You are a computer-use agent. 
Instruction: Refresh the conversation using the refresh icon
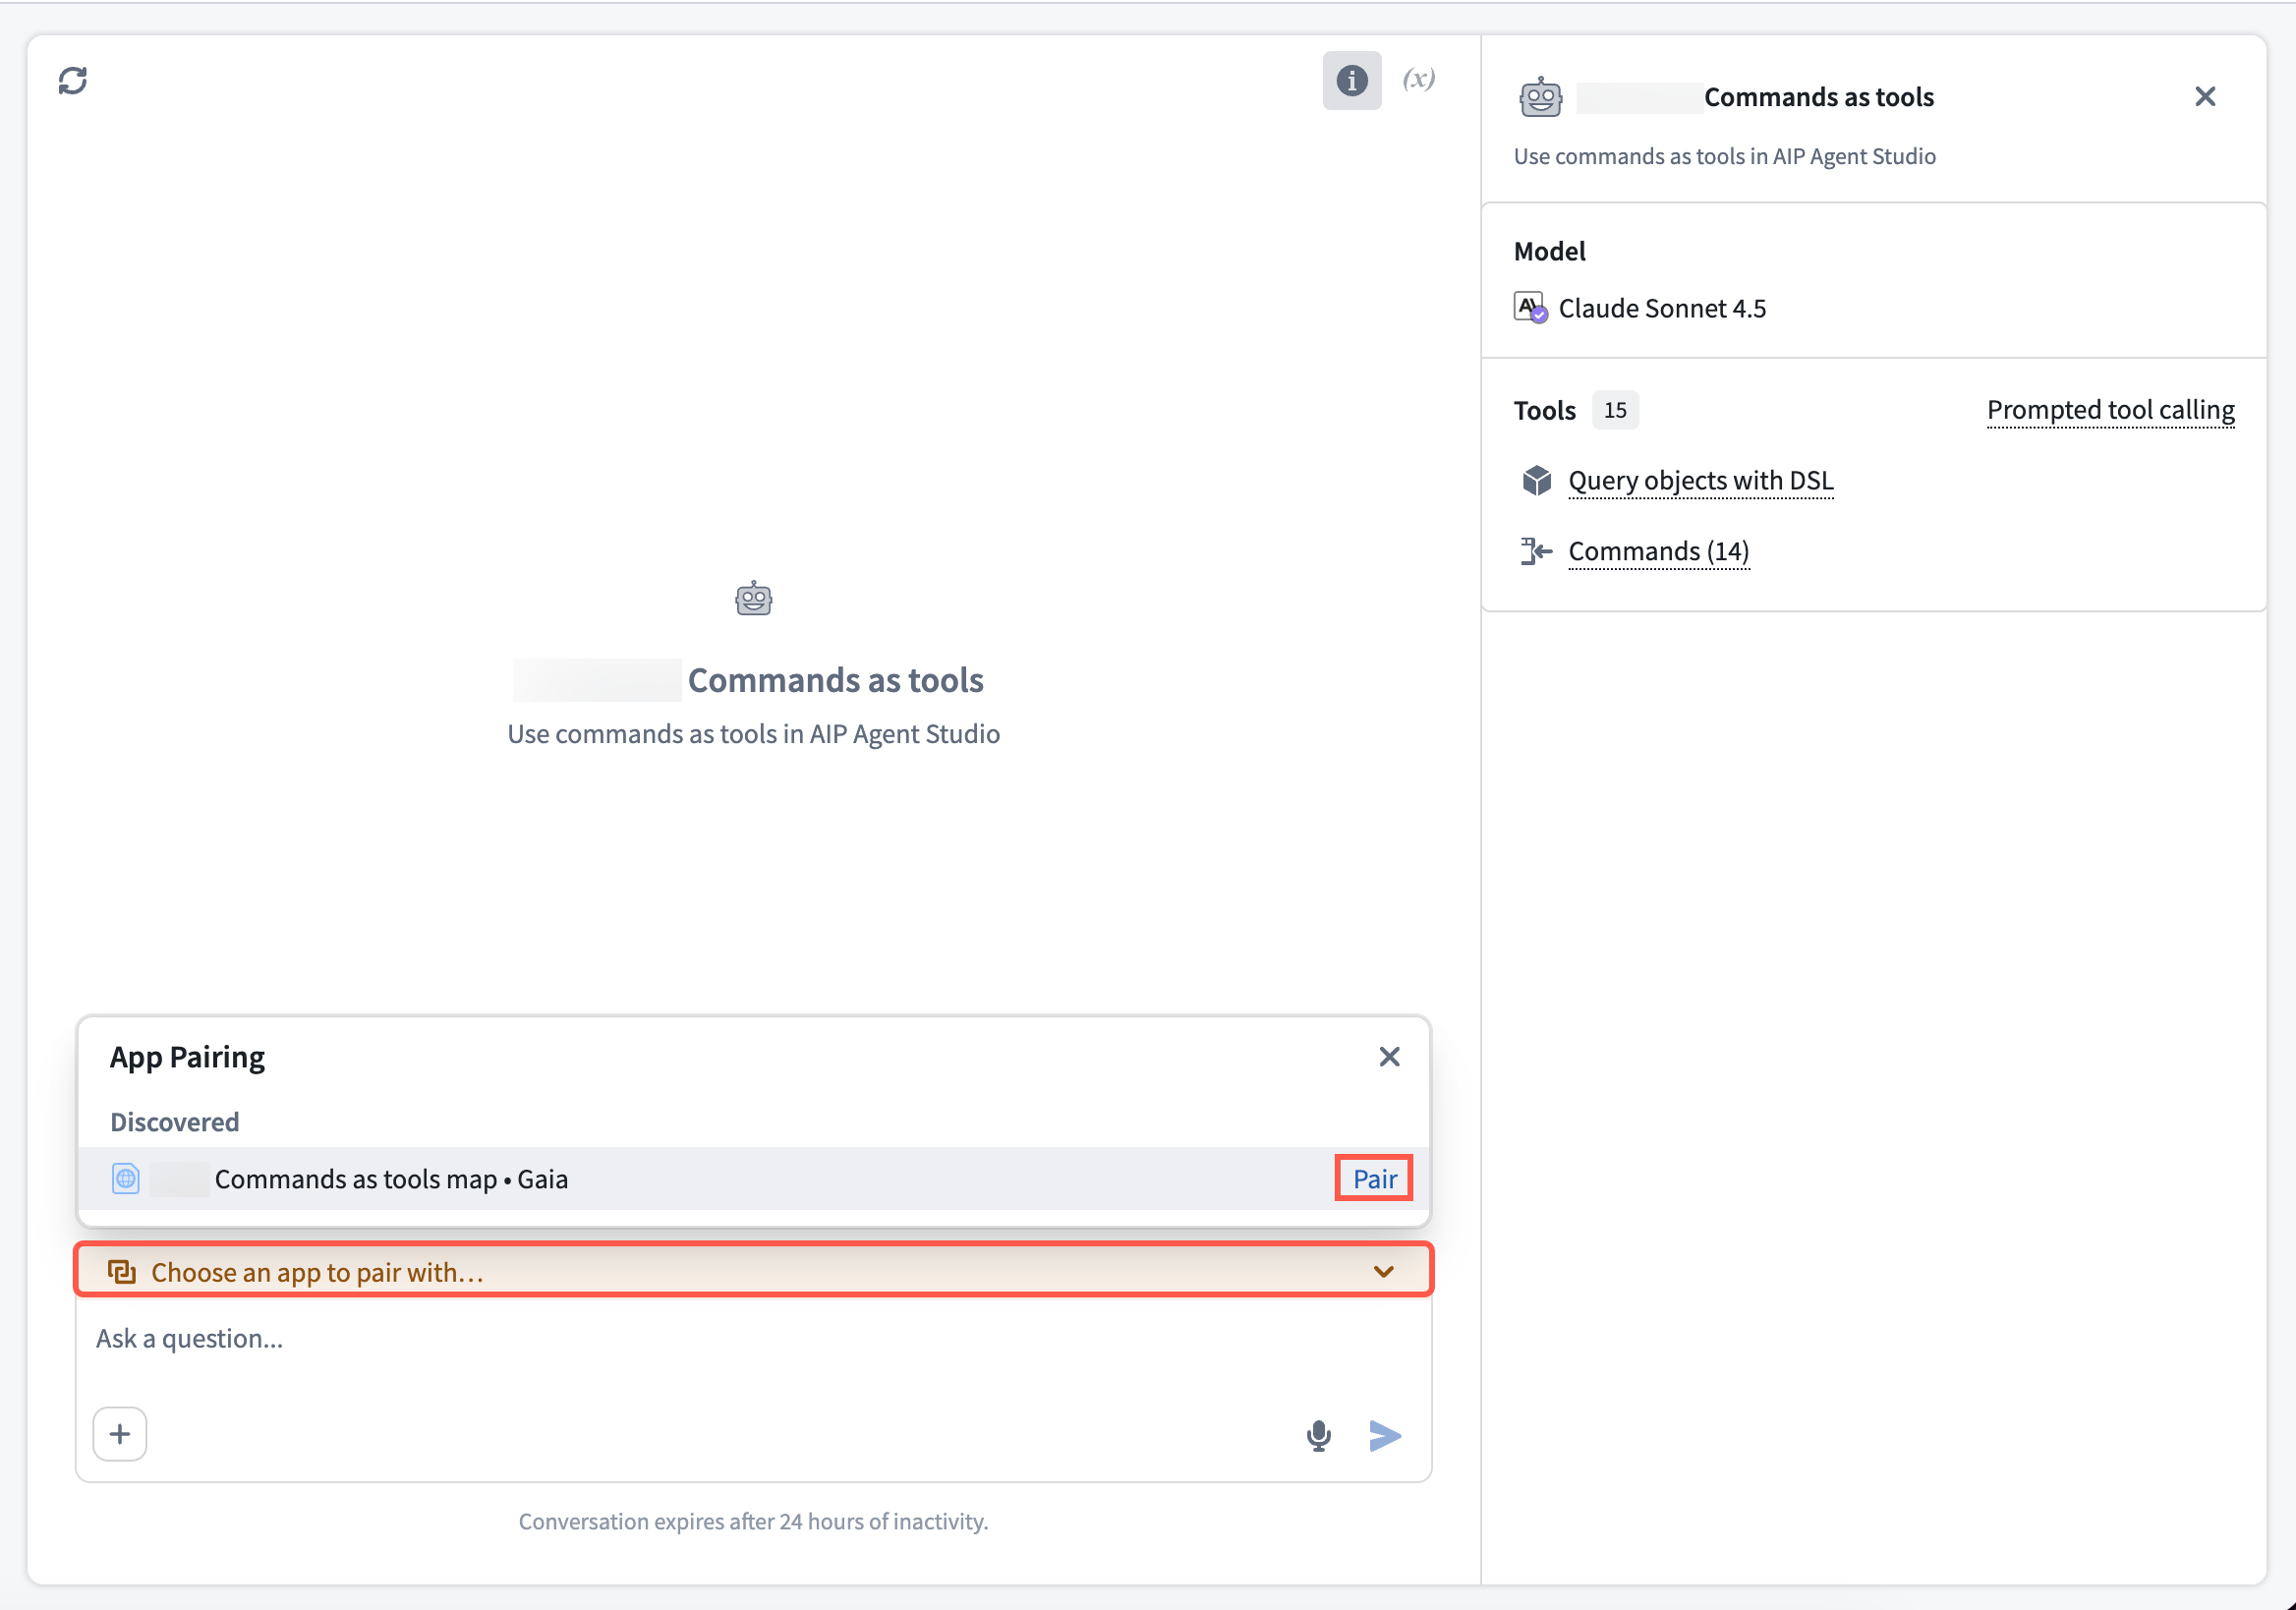tap(73, 80)
